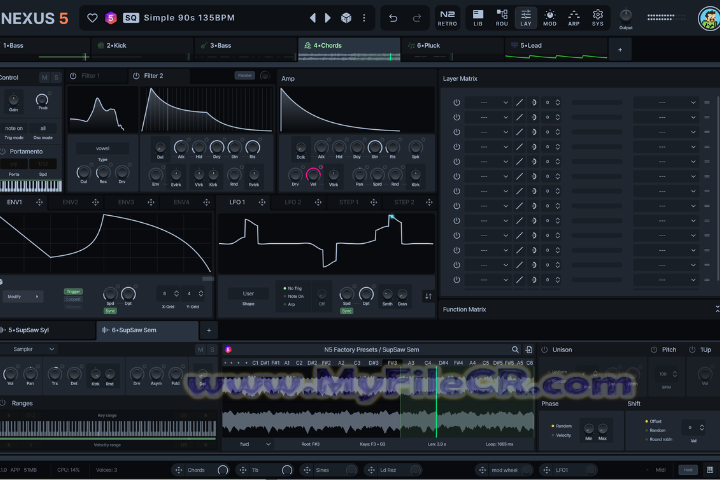
Task: Open the note on Trig mode selector
Action: click(x=14, y=128)
